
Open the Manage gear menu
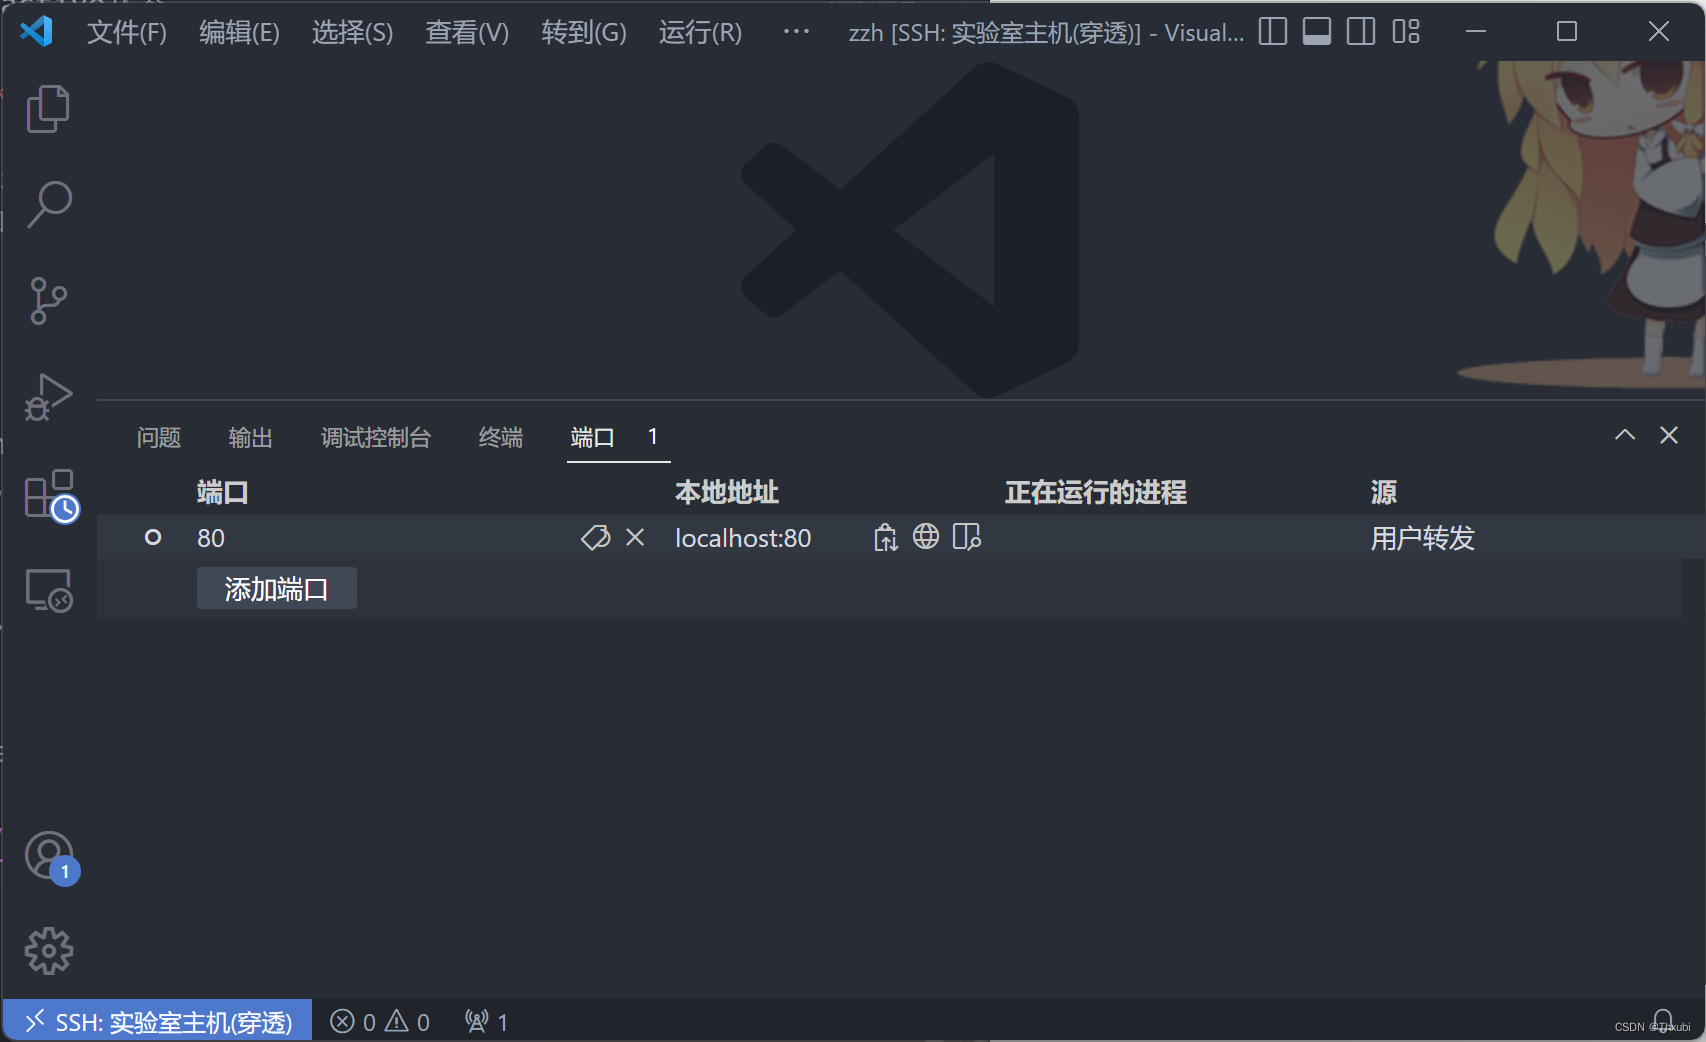[x=48, y=951]
